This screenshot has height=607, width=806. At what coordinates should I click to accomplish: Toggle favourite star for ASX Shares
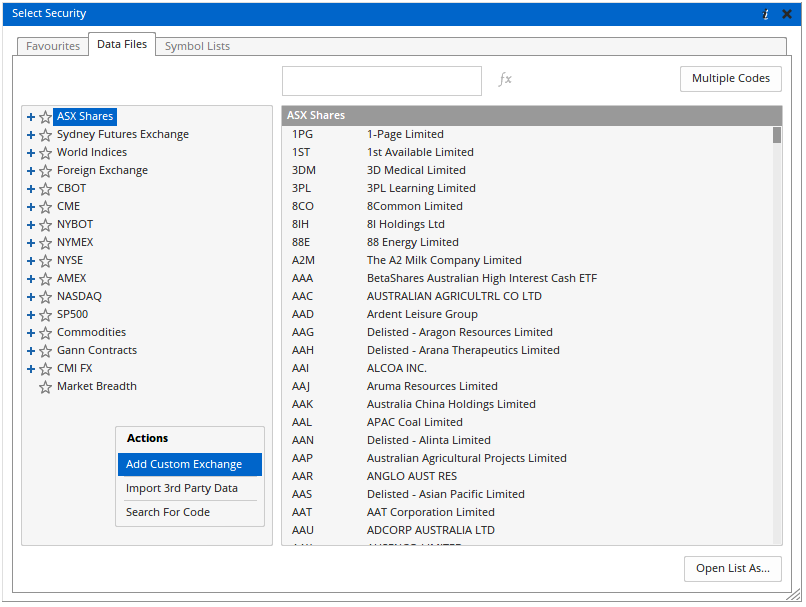45,117
